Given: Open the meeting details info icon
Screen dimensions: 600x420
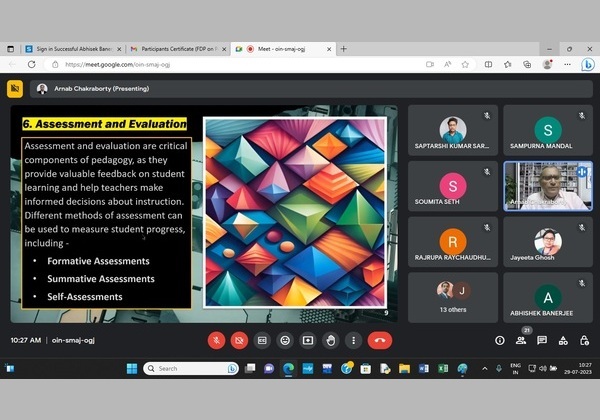Looking at the screenshot, I should [x=500, y=340].
